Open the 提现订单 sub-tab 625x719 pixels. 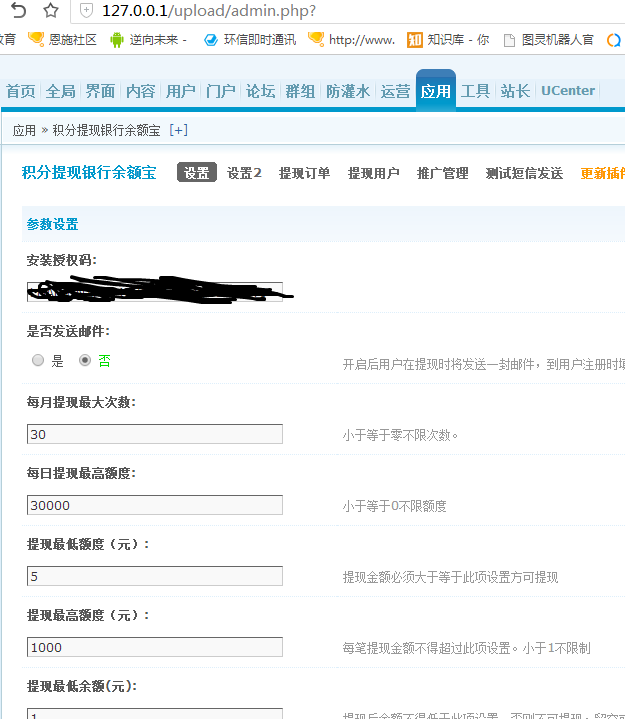304,173
